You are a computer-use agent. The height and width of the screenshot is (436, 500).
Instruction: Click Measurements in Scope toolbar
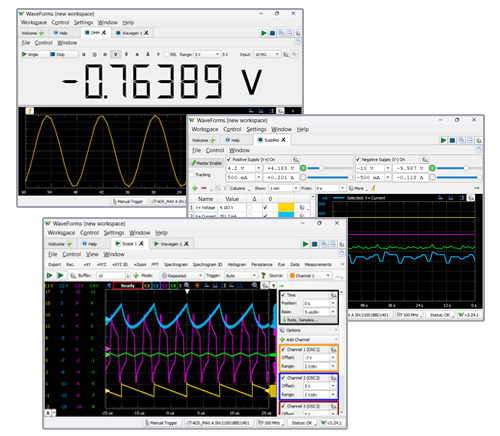318,264
